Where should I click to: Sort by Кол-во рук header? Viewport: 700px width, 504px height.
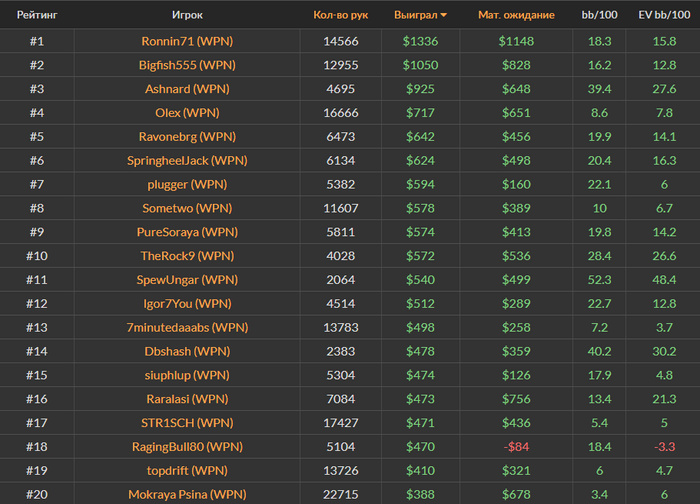pyautogui.click(x=340, y=15)
